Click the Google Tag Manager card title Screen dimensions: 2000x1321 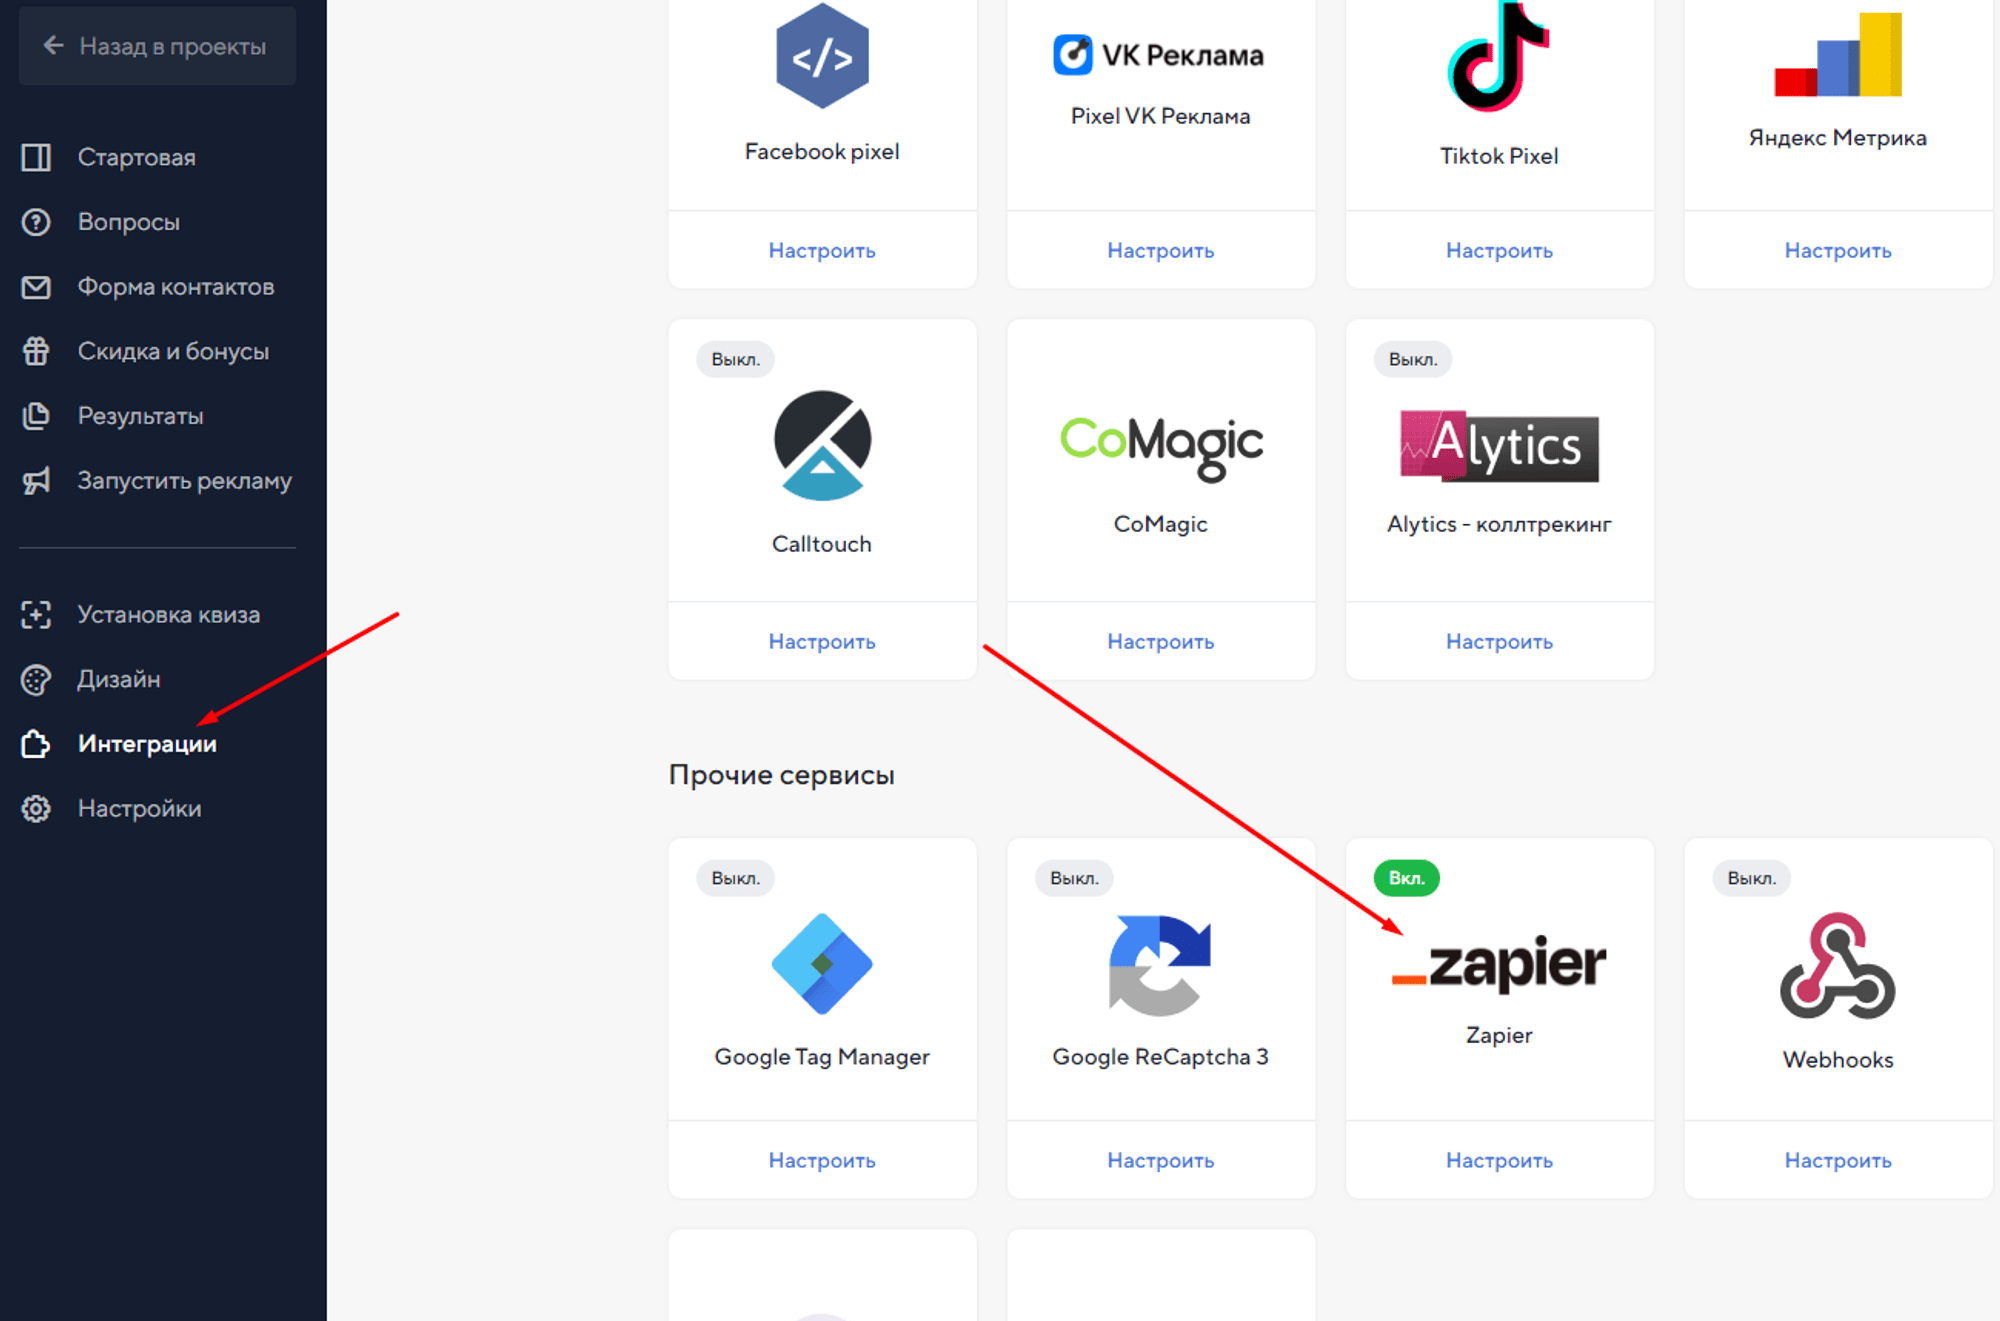pos(822,1057)
